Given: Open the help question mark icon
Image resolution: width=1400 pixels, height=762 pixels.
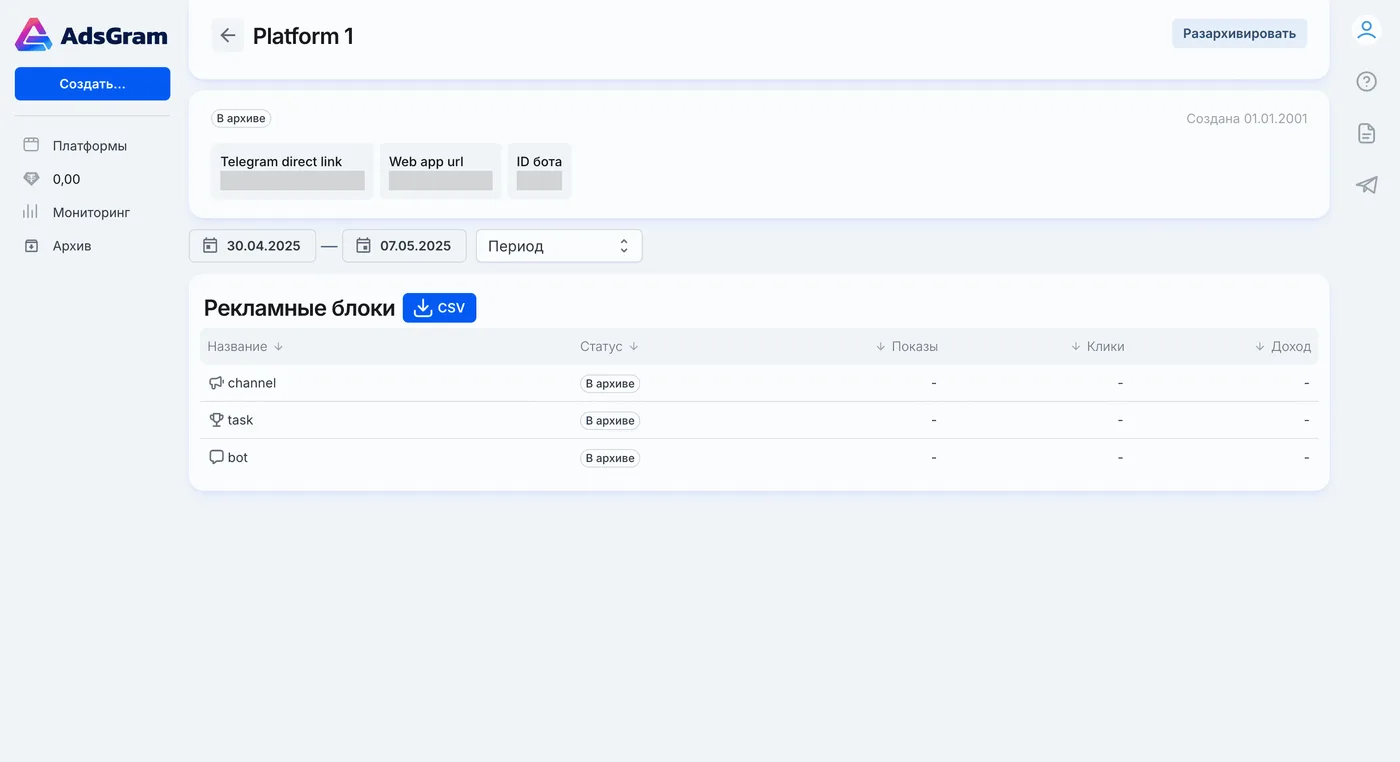Looking at the screenshot, I should click(1366, 82).
